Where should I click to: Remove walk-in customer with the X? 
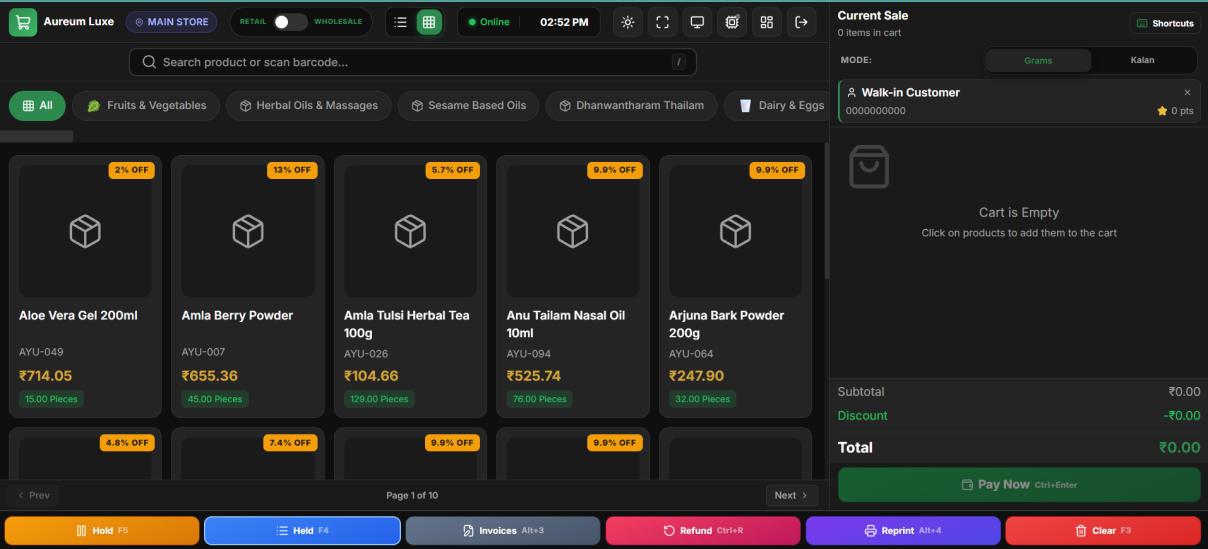[x=1187, y=92]
